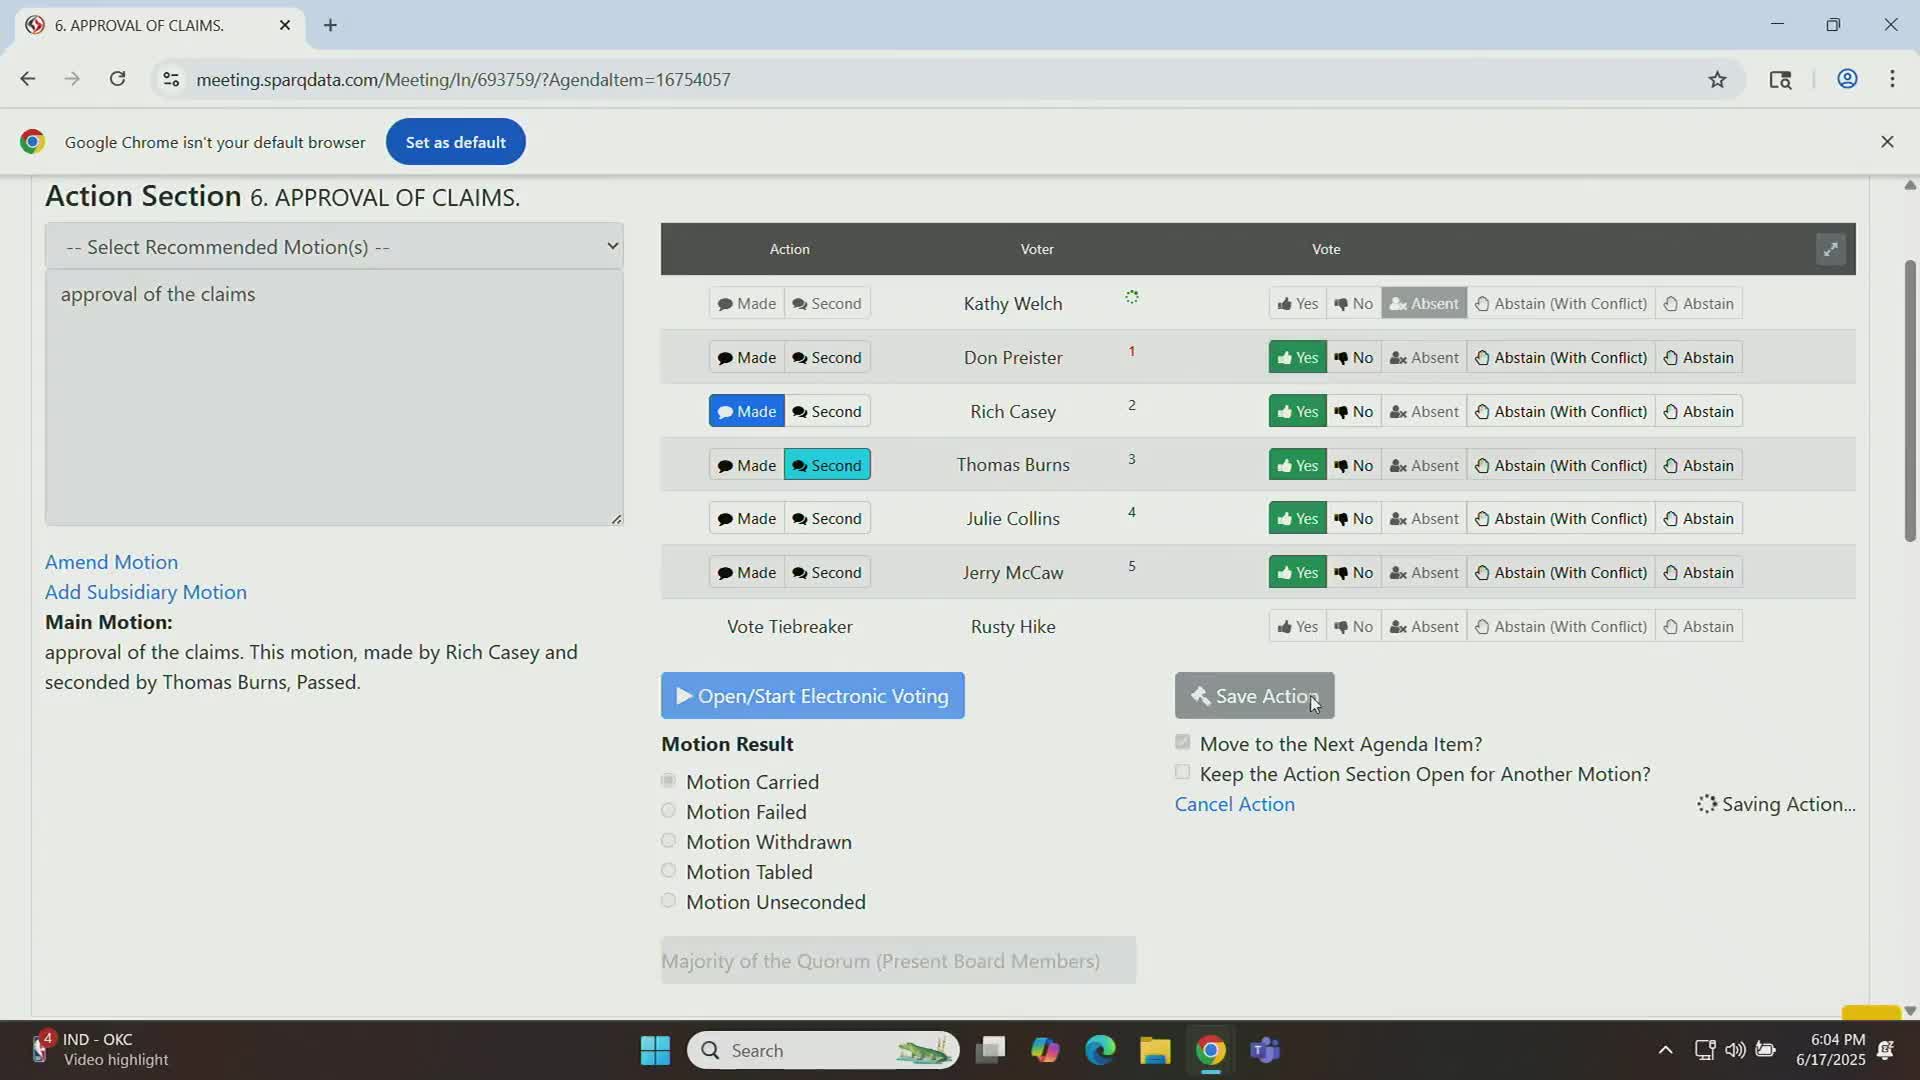Open a new browser tab

coord(330,25)
